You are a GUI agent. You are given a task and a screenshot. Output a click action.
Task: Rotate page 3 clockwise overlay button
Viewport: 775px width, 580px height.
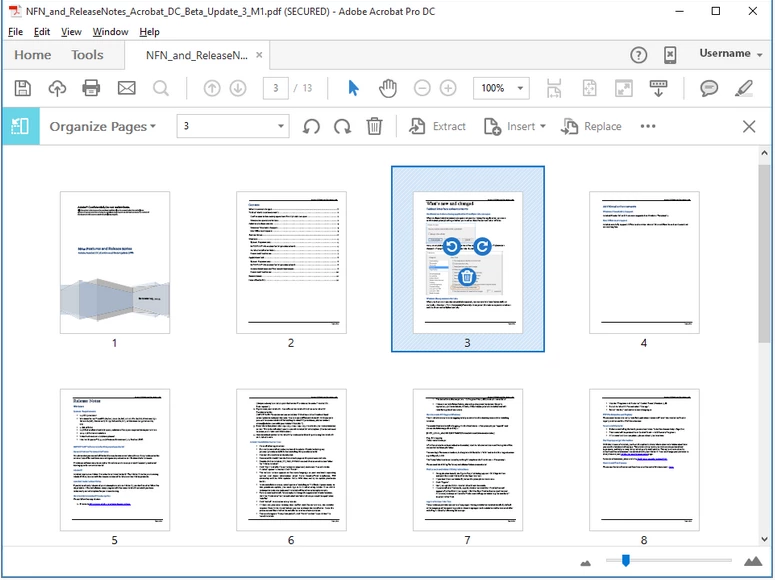[482, 246]
